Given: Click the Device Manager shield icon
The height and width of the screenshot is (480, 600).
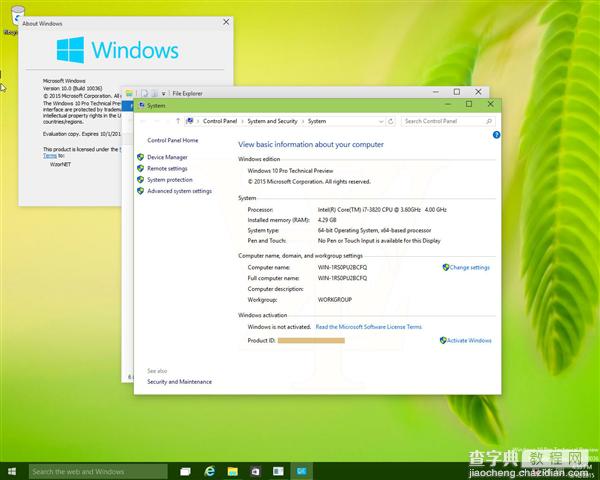Looking at the screenshot, I should click(140, 157).
